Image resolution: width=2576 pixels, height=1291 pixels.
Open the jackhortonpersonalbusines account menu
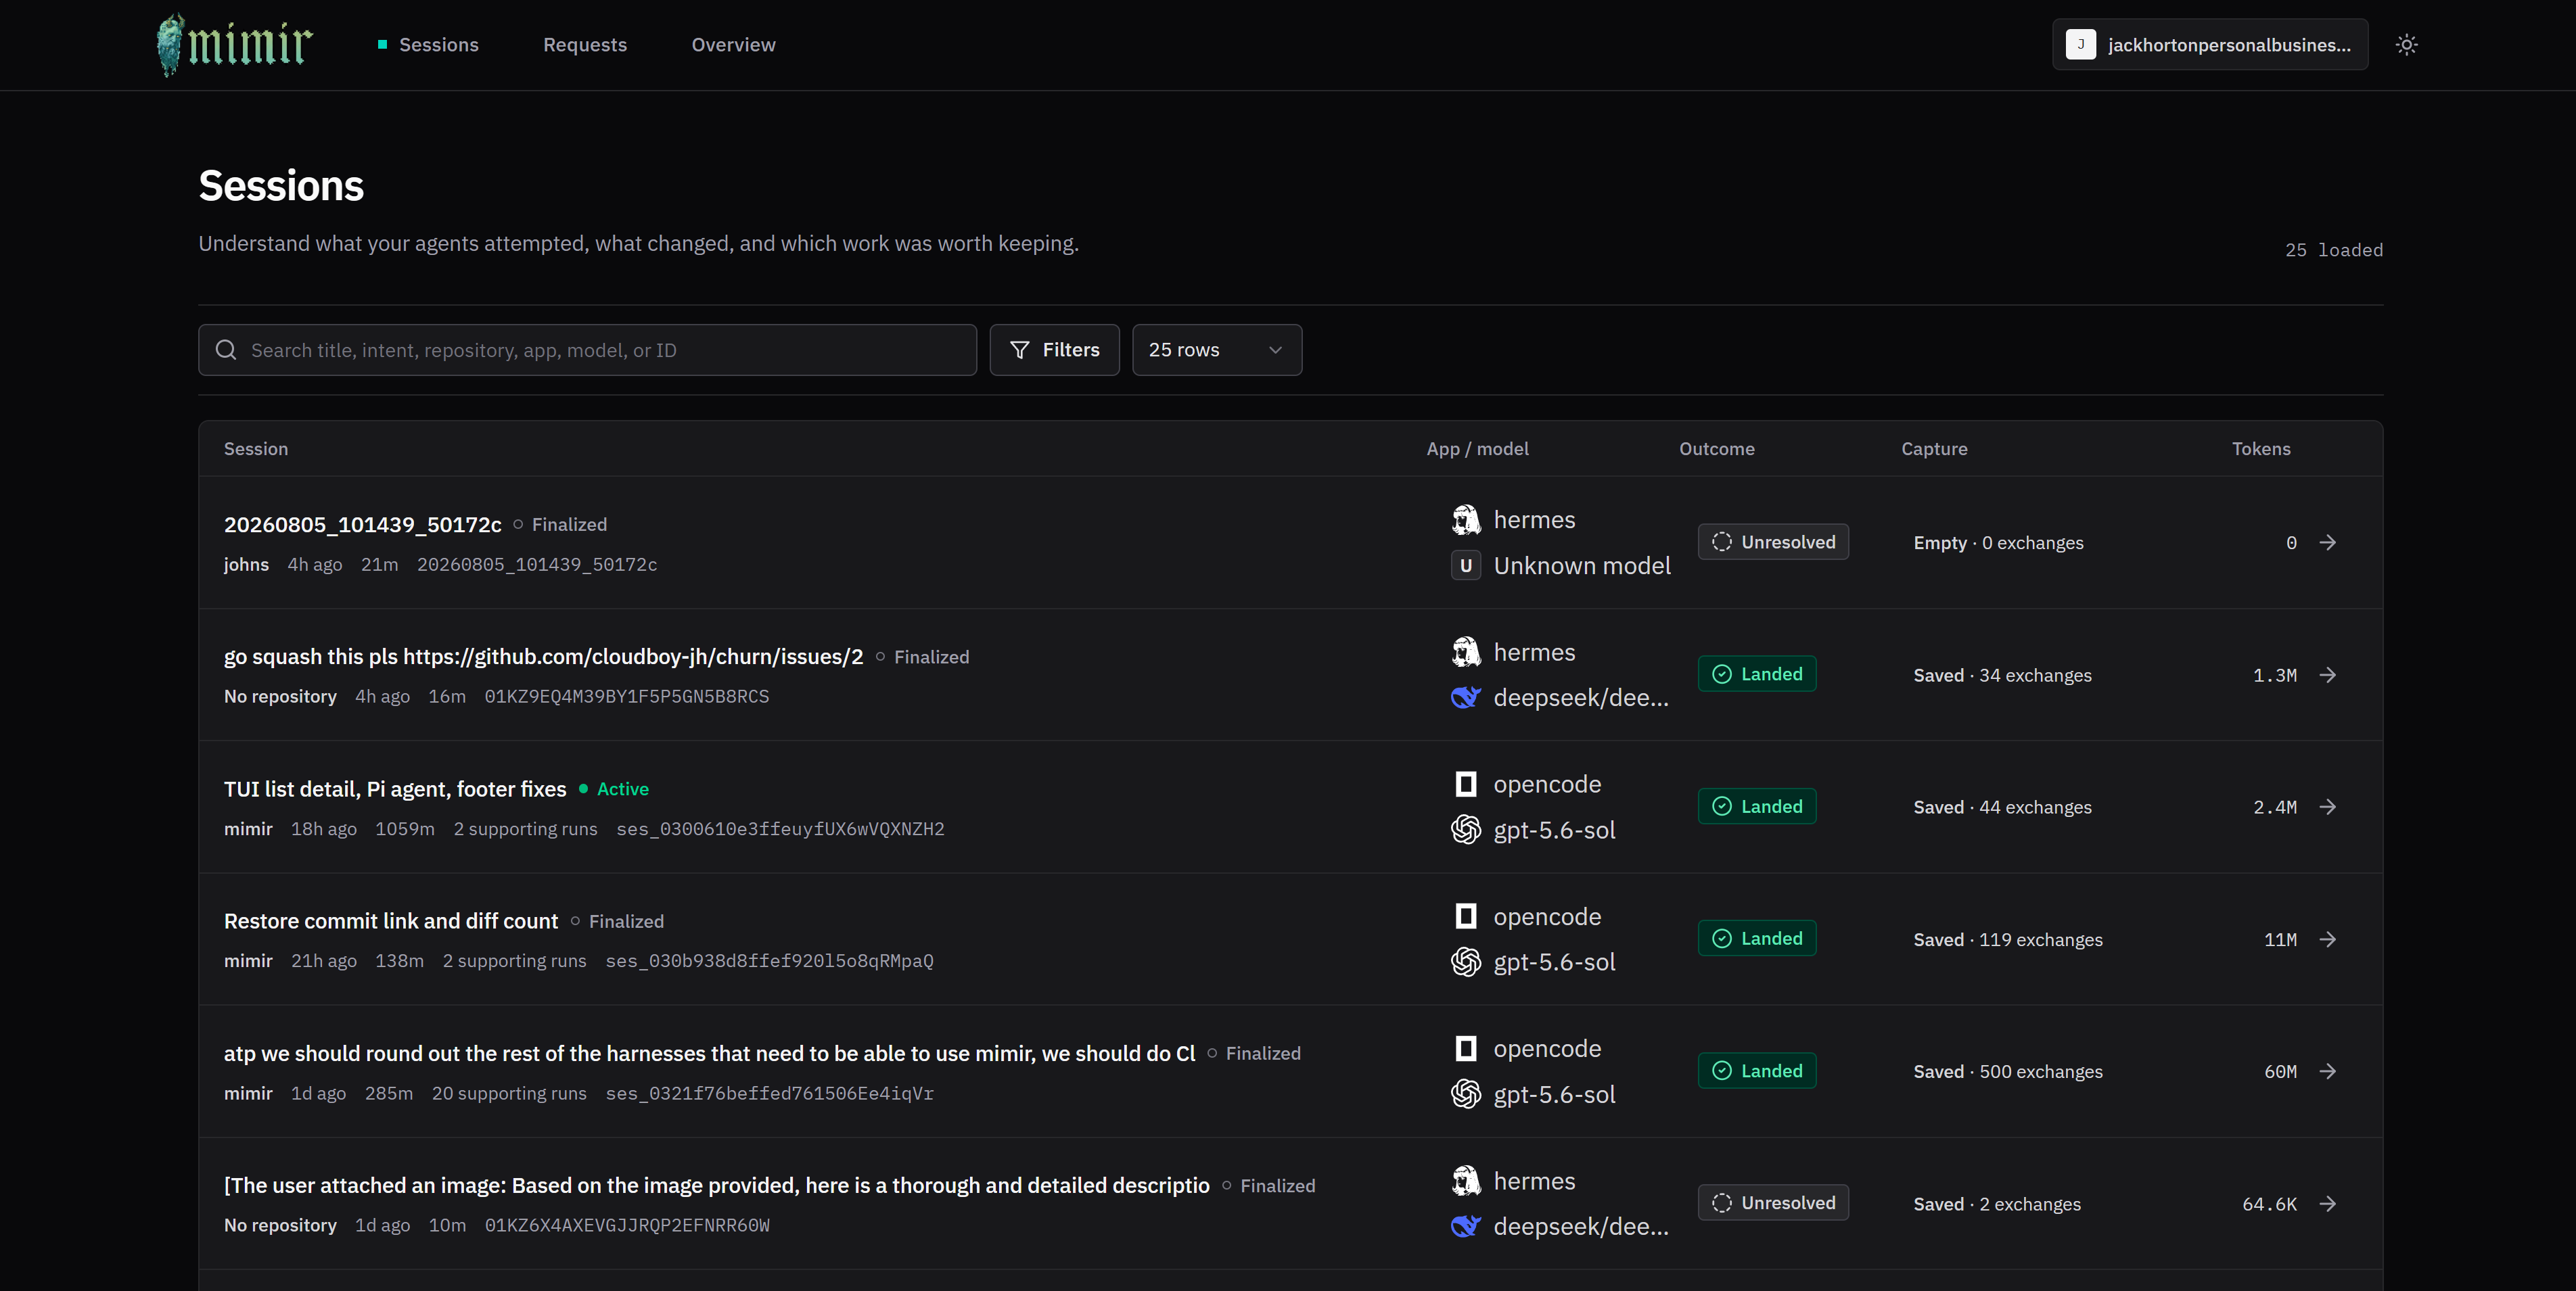(2210, 44)
